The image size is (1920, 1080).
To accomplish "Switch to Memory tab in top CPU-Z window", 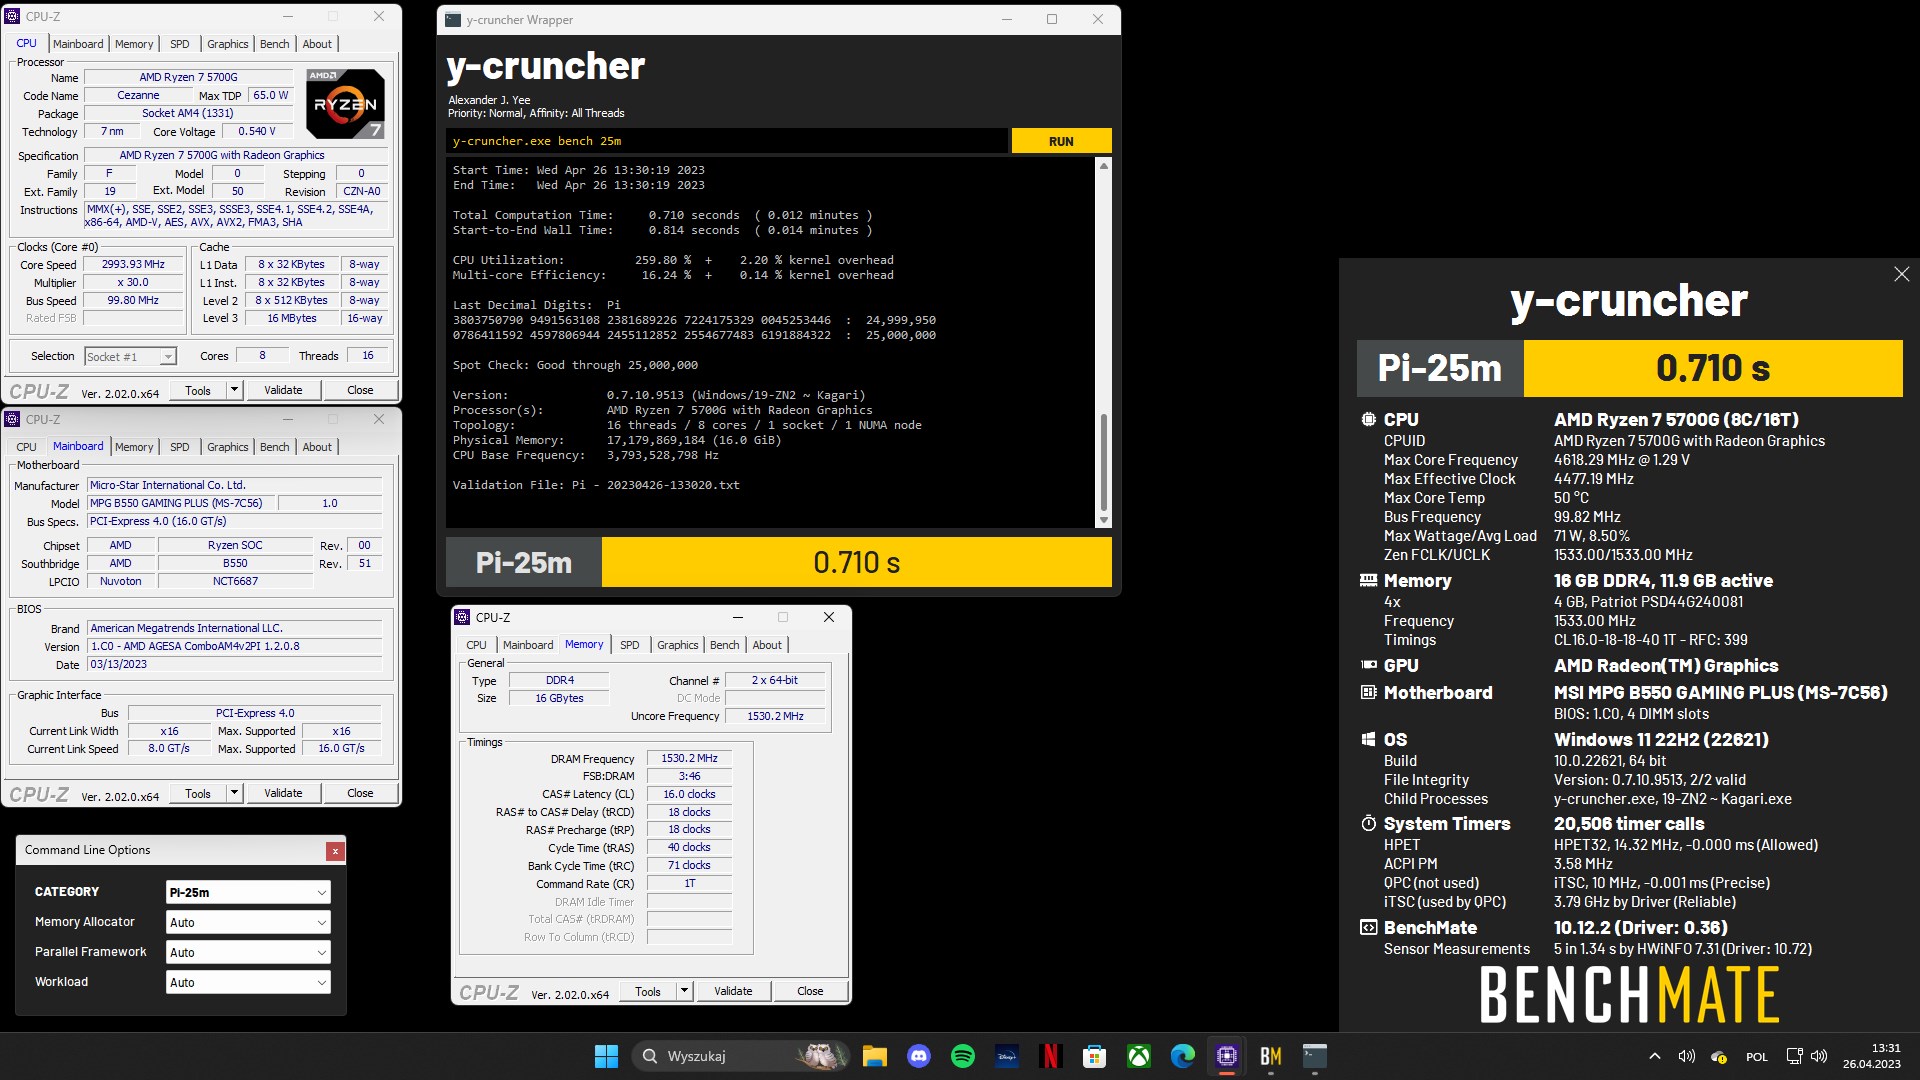I will [x=134, y=44].
